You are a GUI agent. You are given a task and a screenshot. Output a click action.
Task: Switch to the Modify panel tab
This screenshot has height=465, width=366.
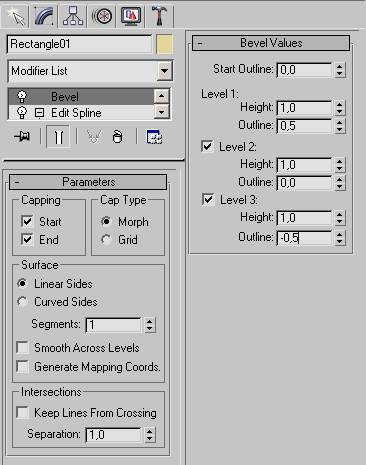44,16
